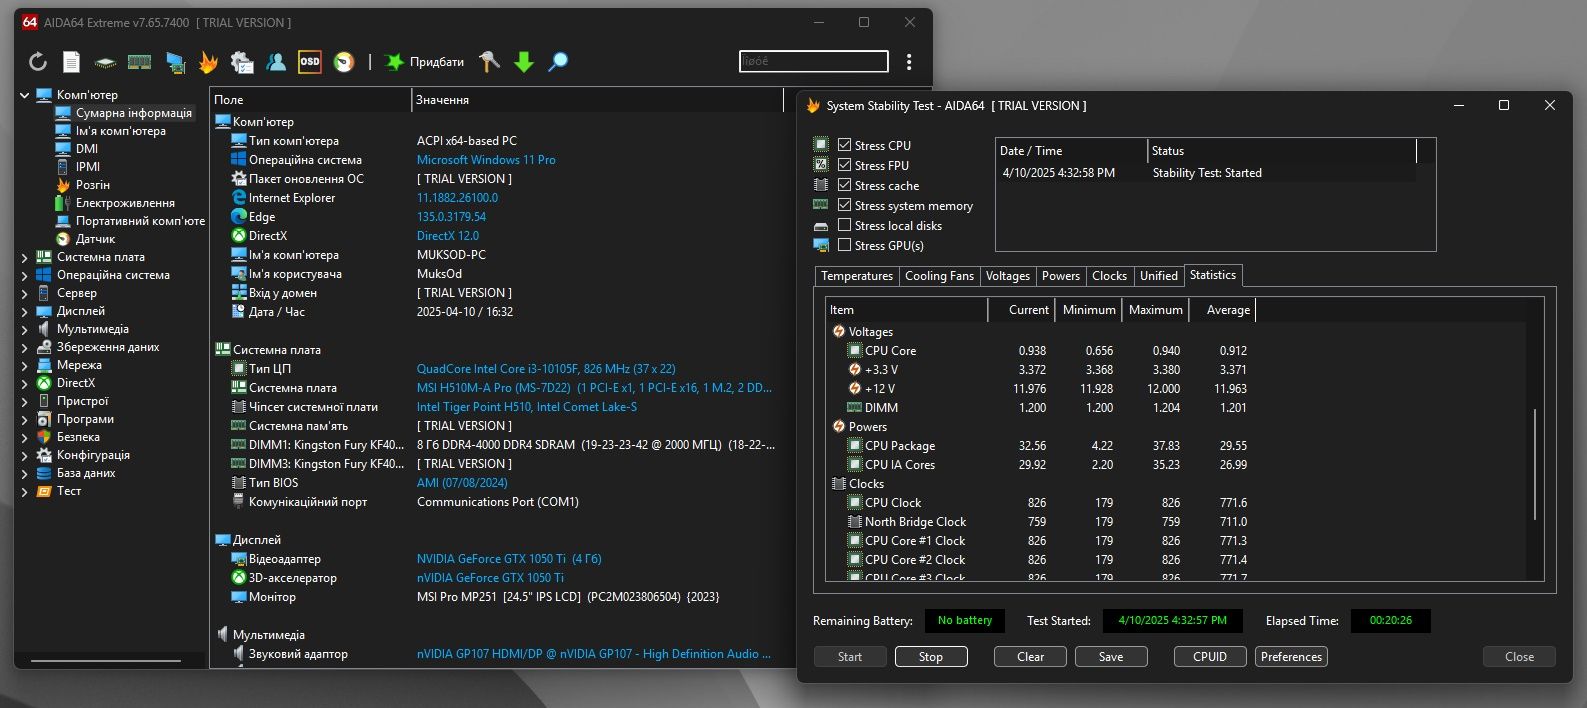
Task: Open the Microsoft Windows 11 Pro link
Action: click(x=486, y=160)
